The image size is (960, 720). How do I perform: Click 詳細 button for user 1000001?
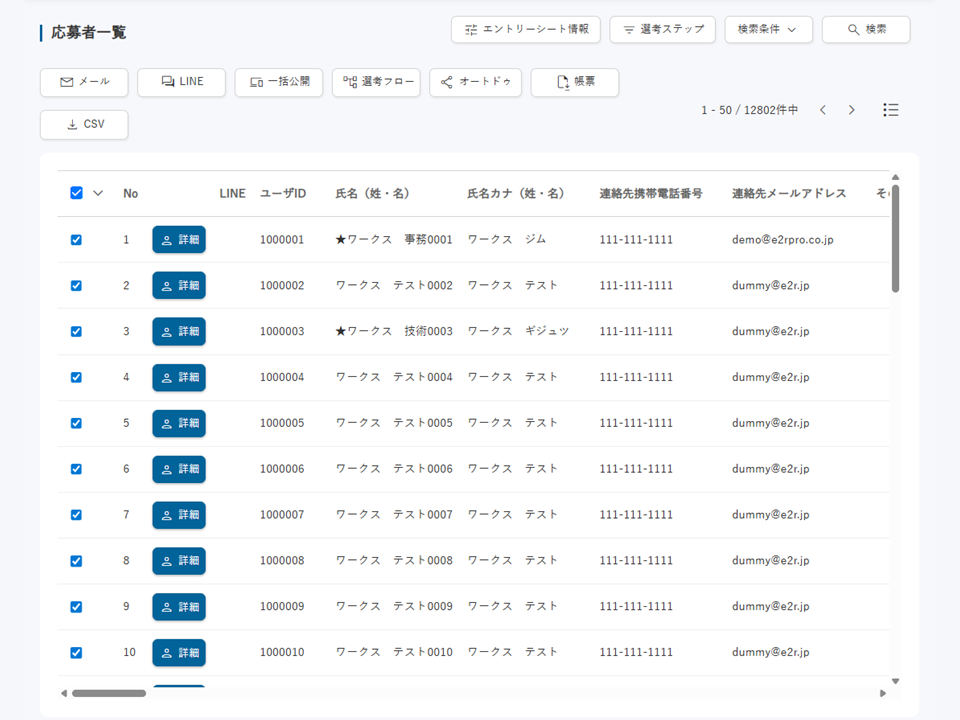point(179,239)
